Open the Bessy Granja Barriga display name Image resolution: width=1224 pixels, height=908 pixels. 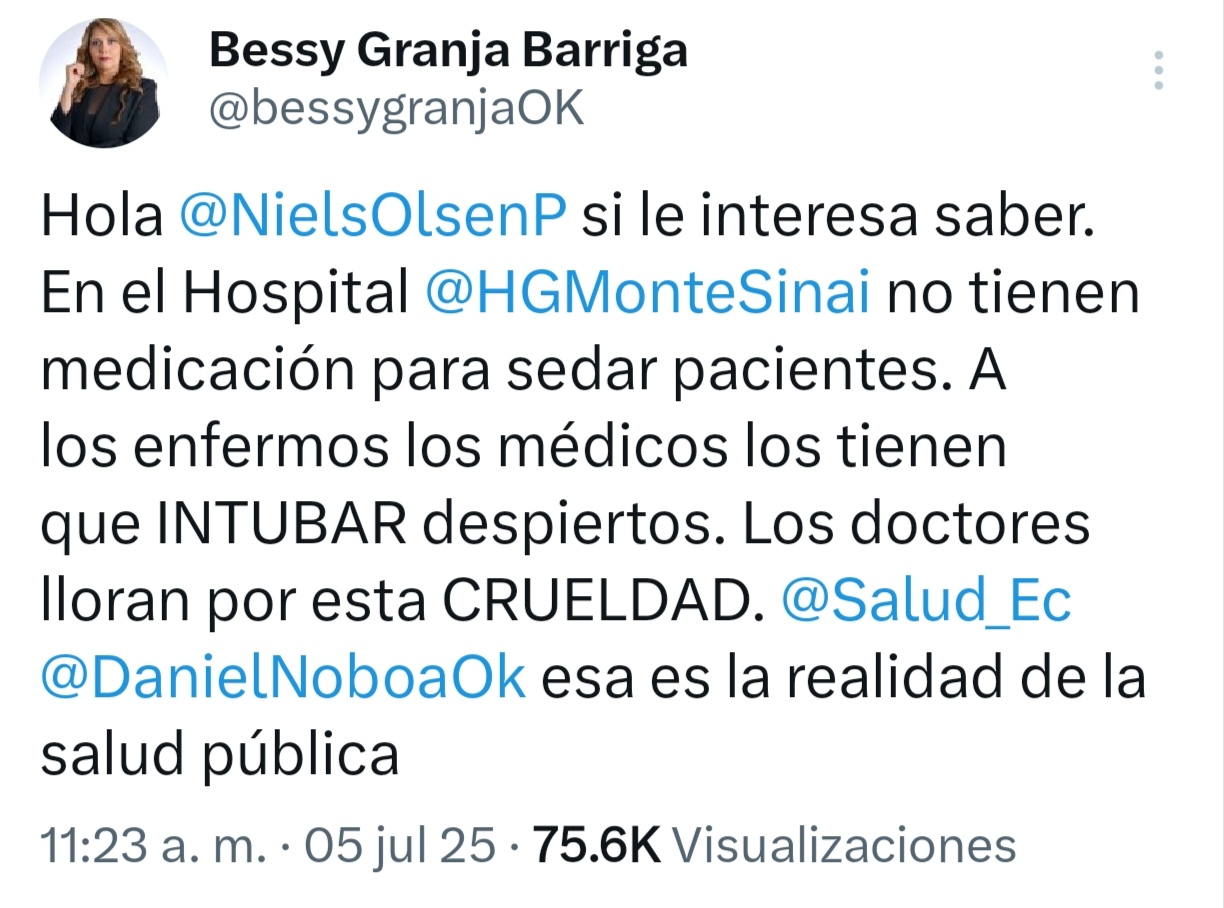(448, 49)
